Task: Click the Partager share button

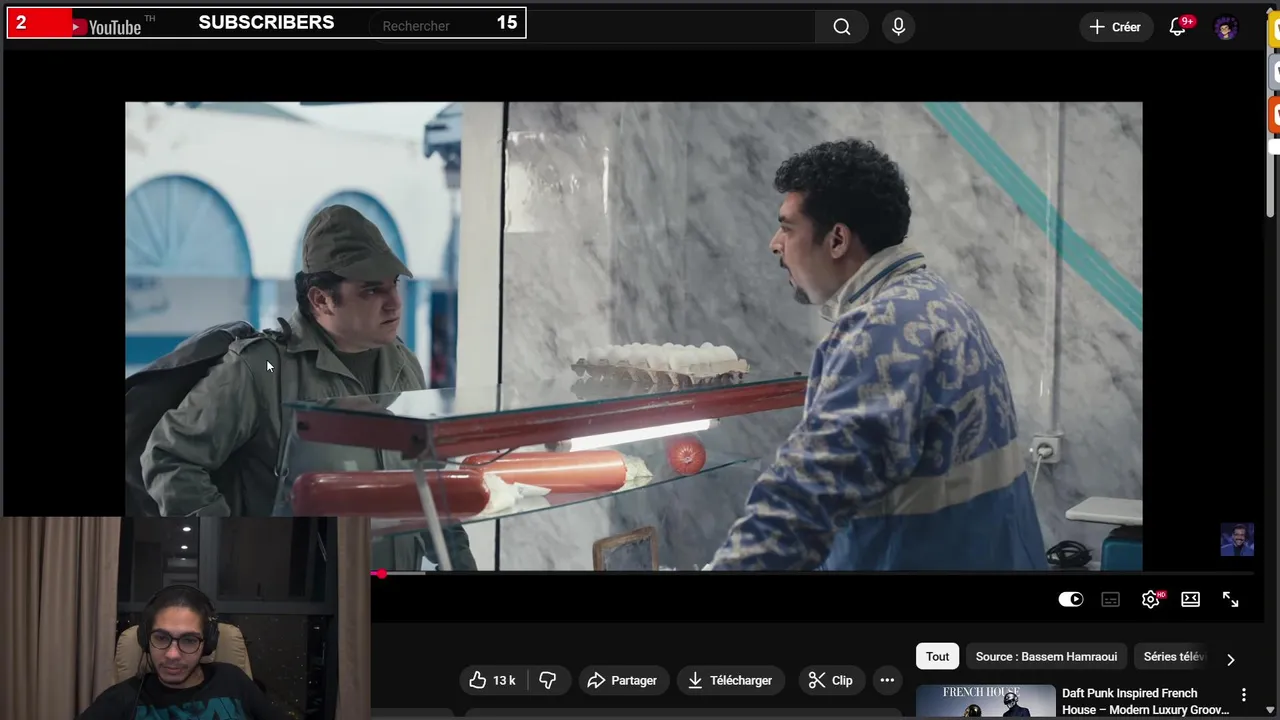Action: point(622,680)
